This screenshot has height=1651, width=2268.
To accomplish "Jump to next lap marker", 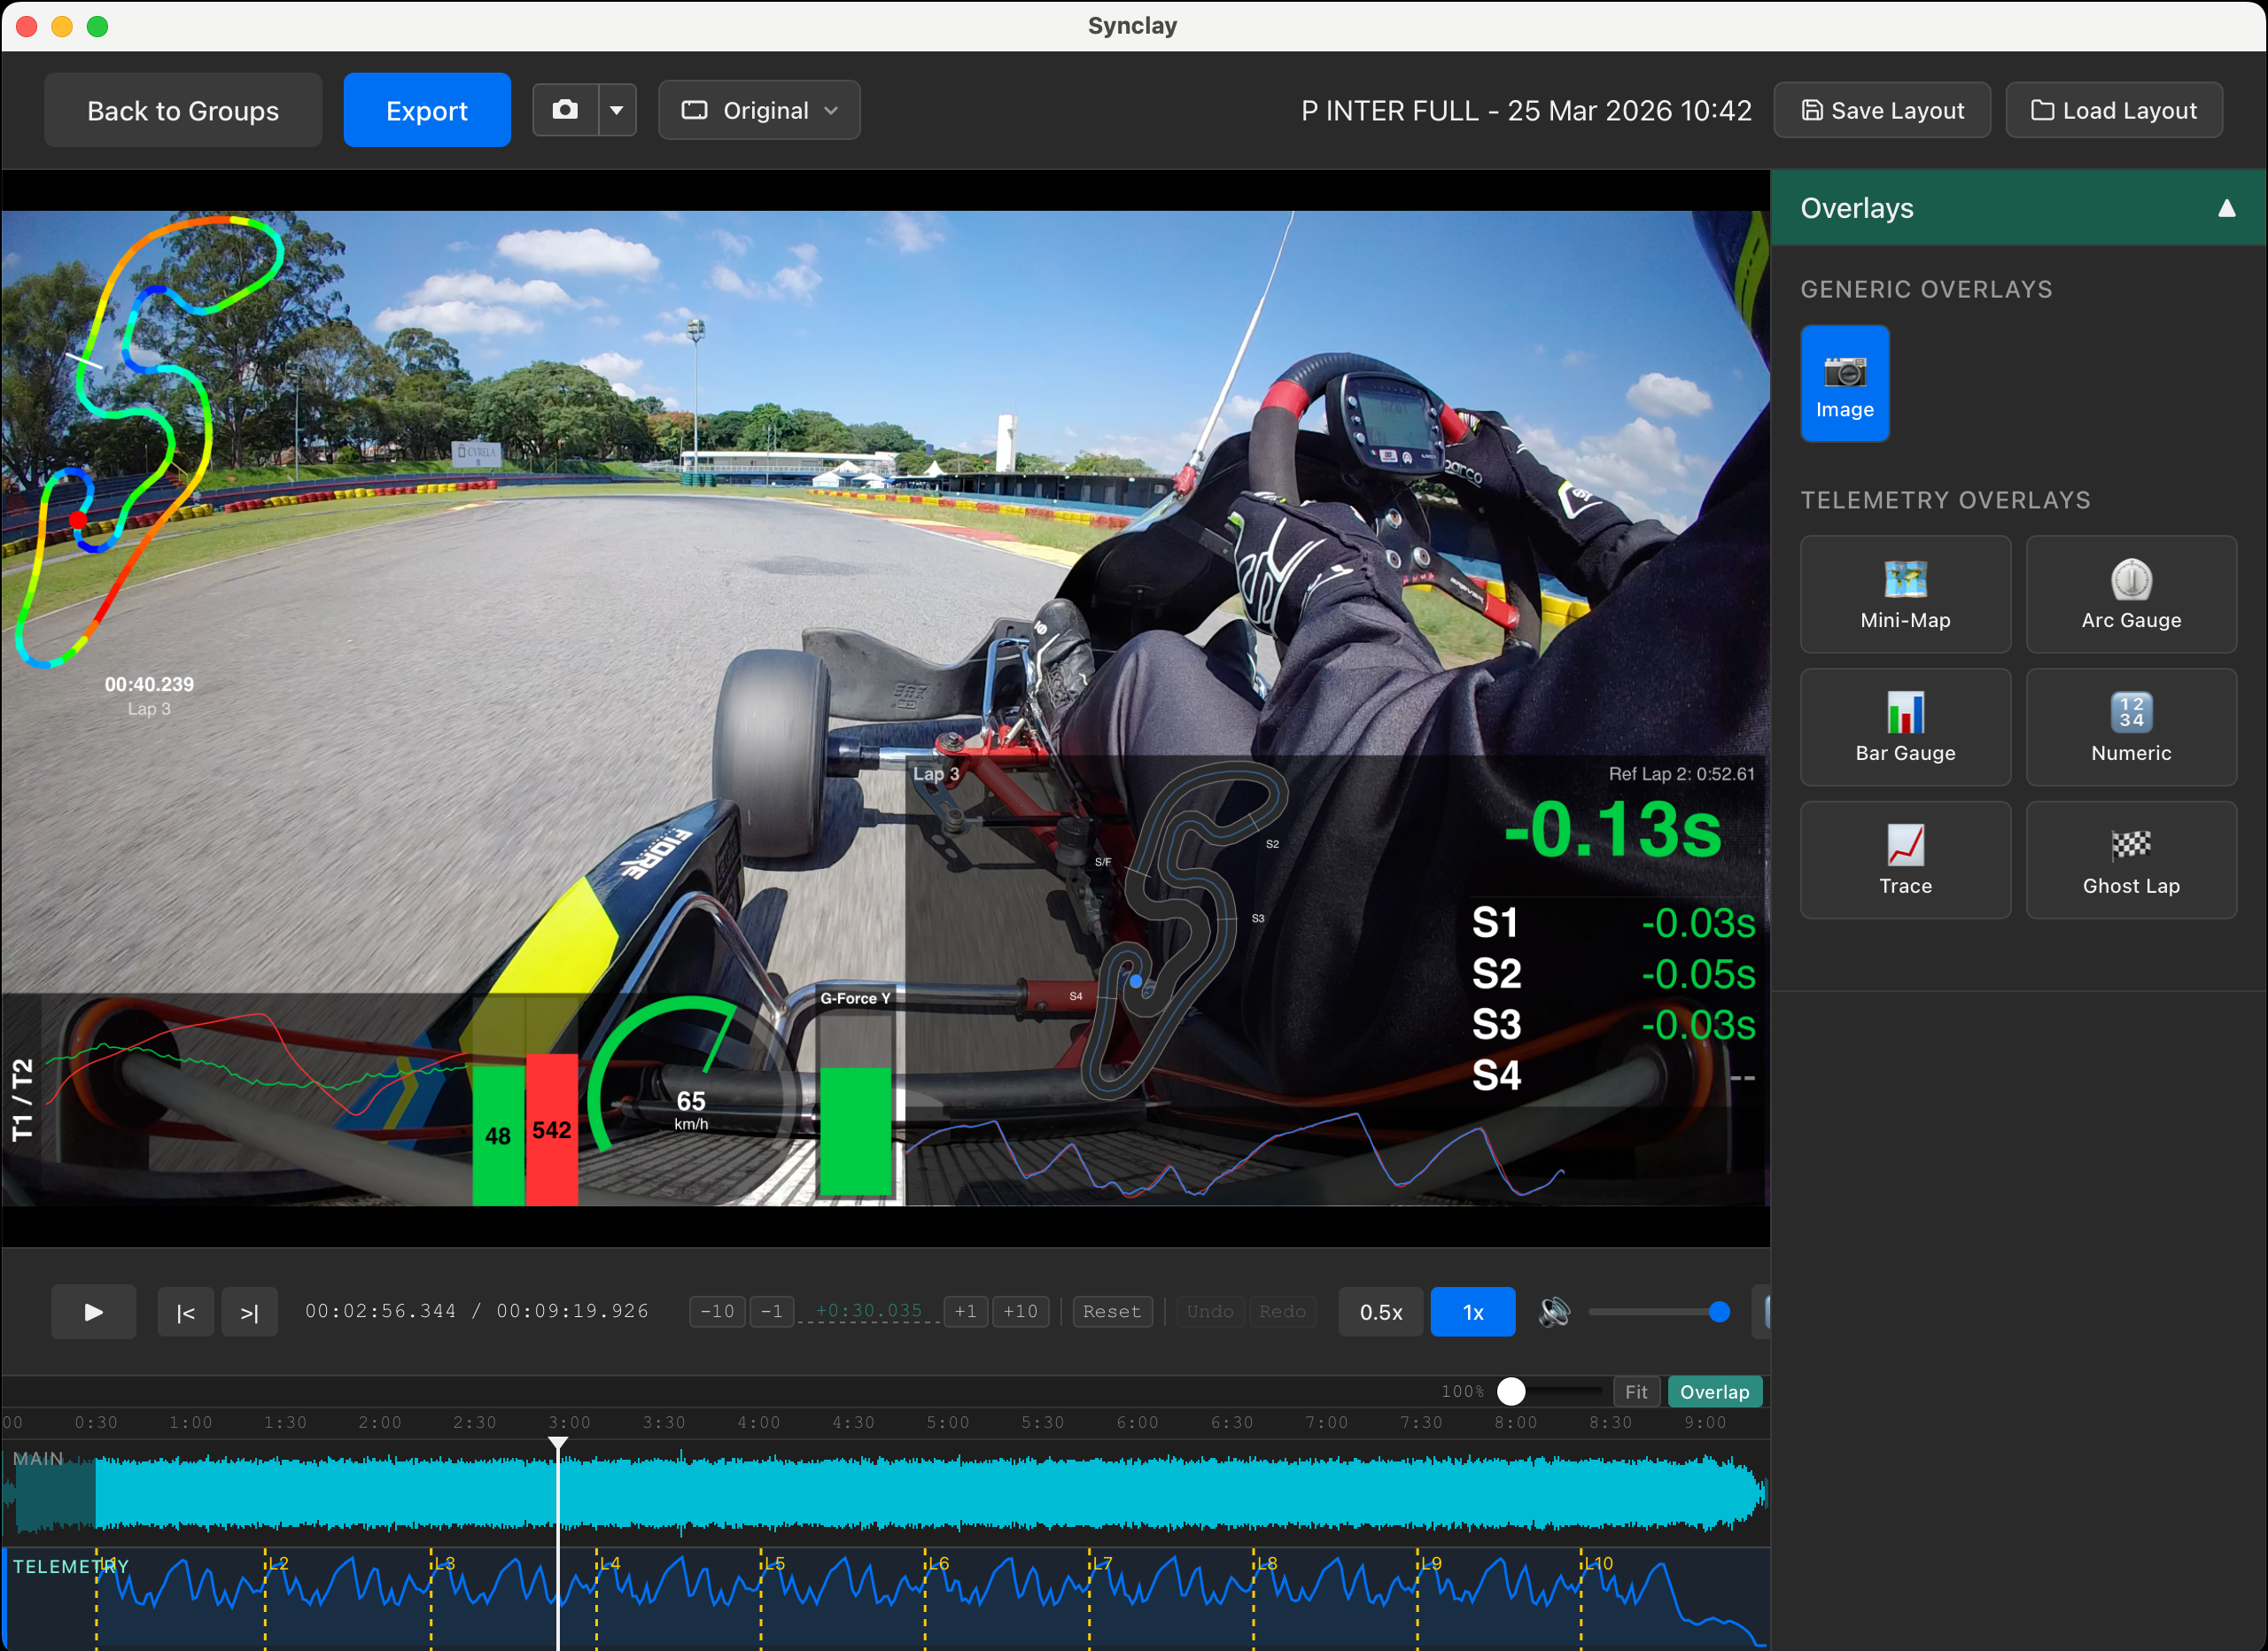I will tap(249, 1312).
